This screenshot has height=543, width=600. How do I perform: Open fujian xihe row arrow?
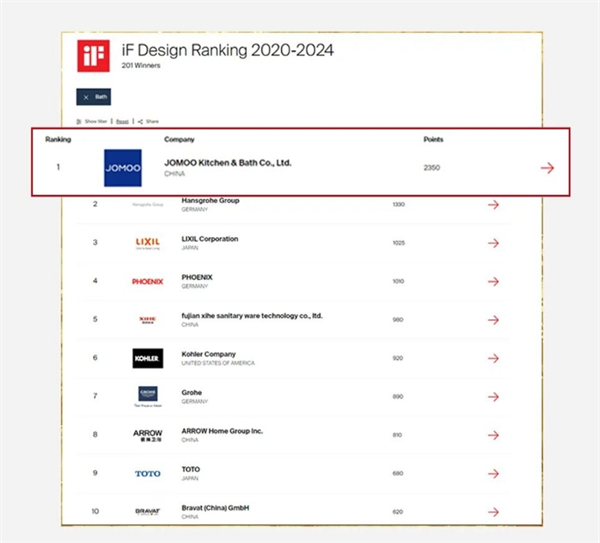click(x=493, y=320)
